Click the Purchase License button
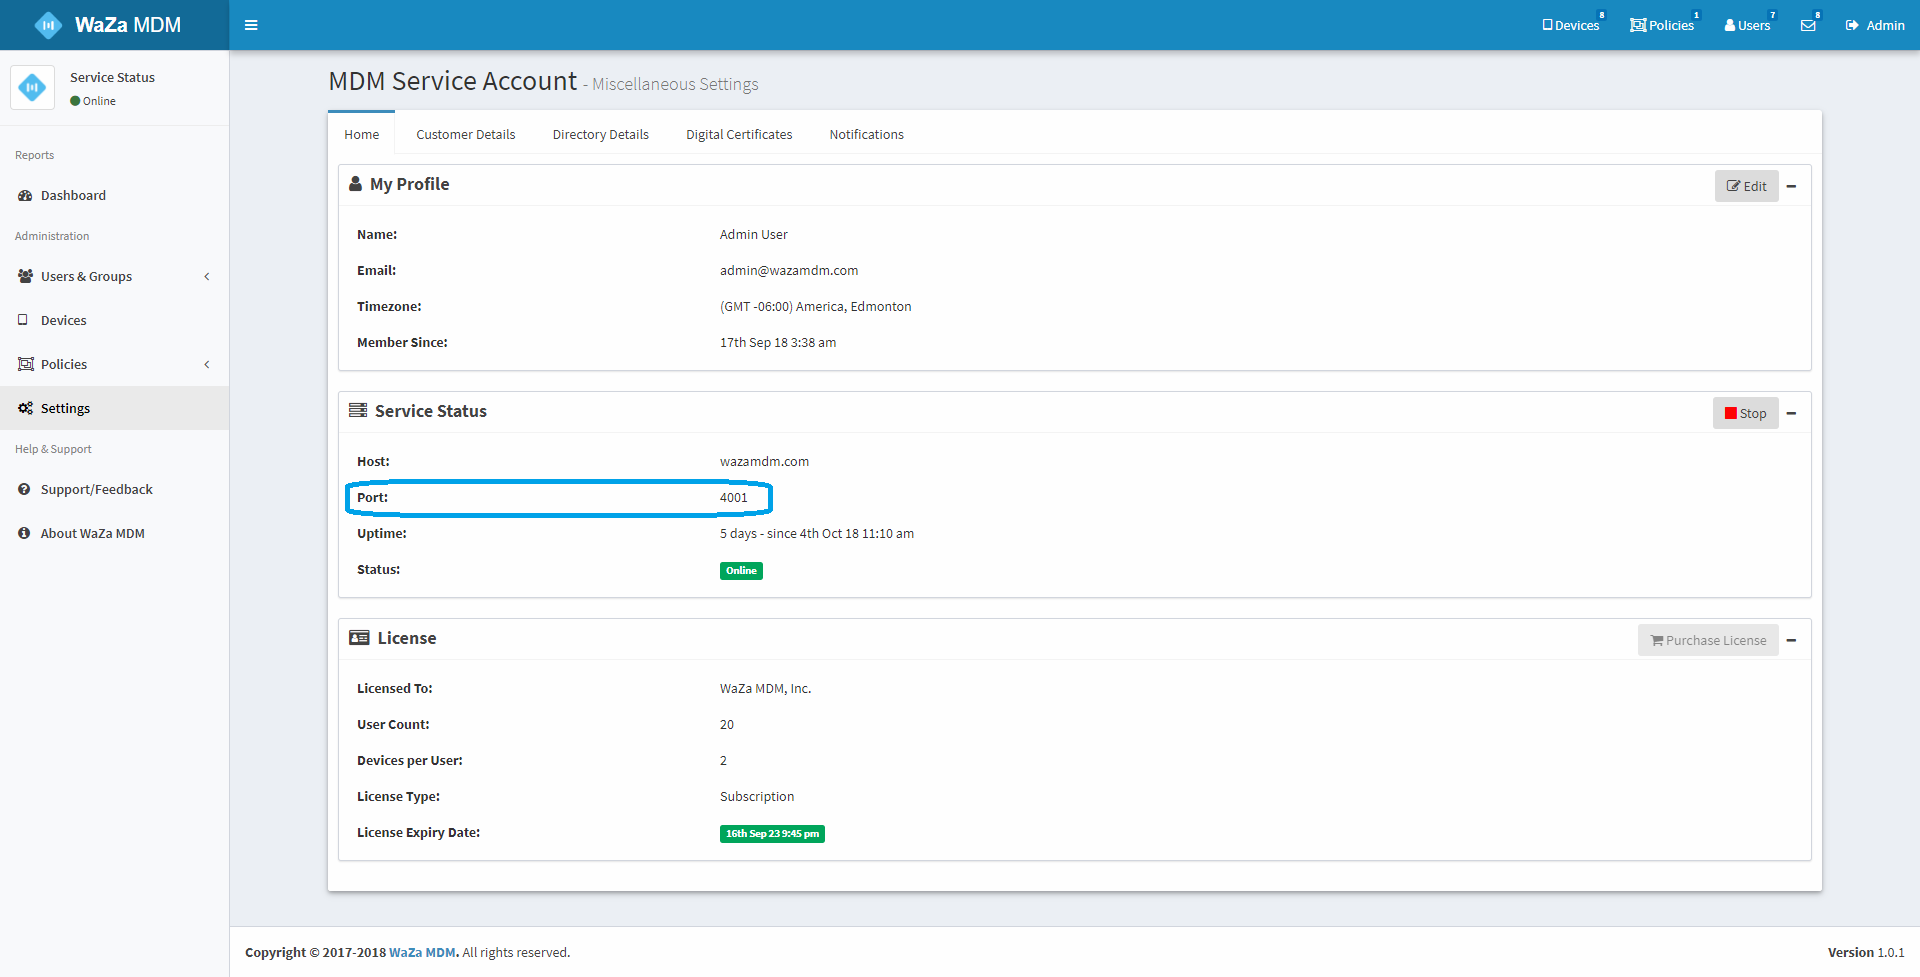Viewport: 1920px width, 977px height. pos(1708,640)
